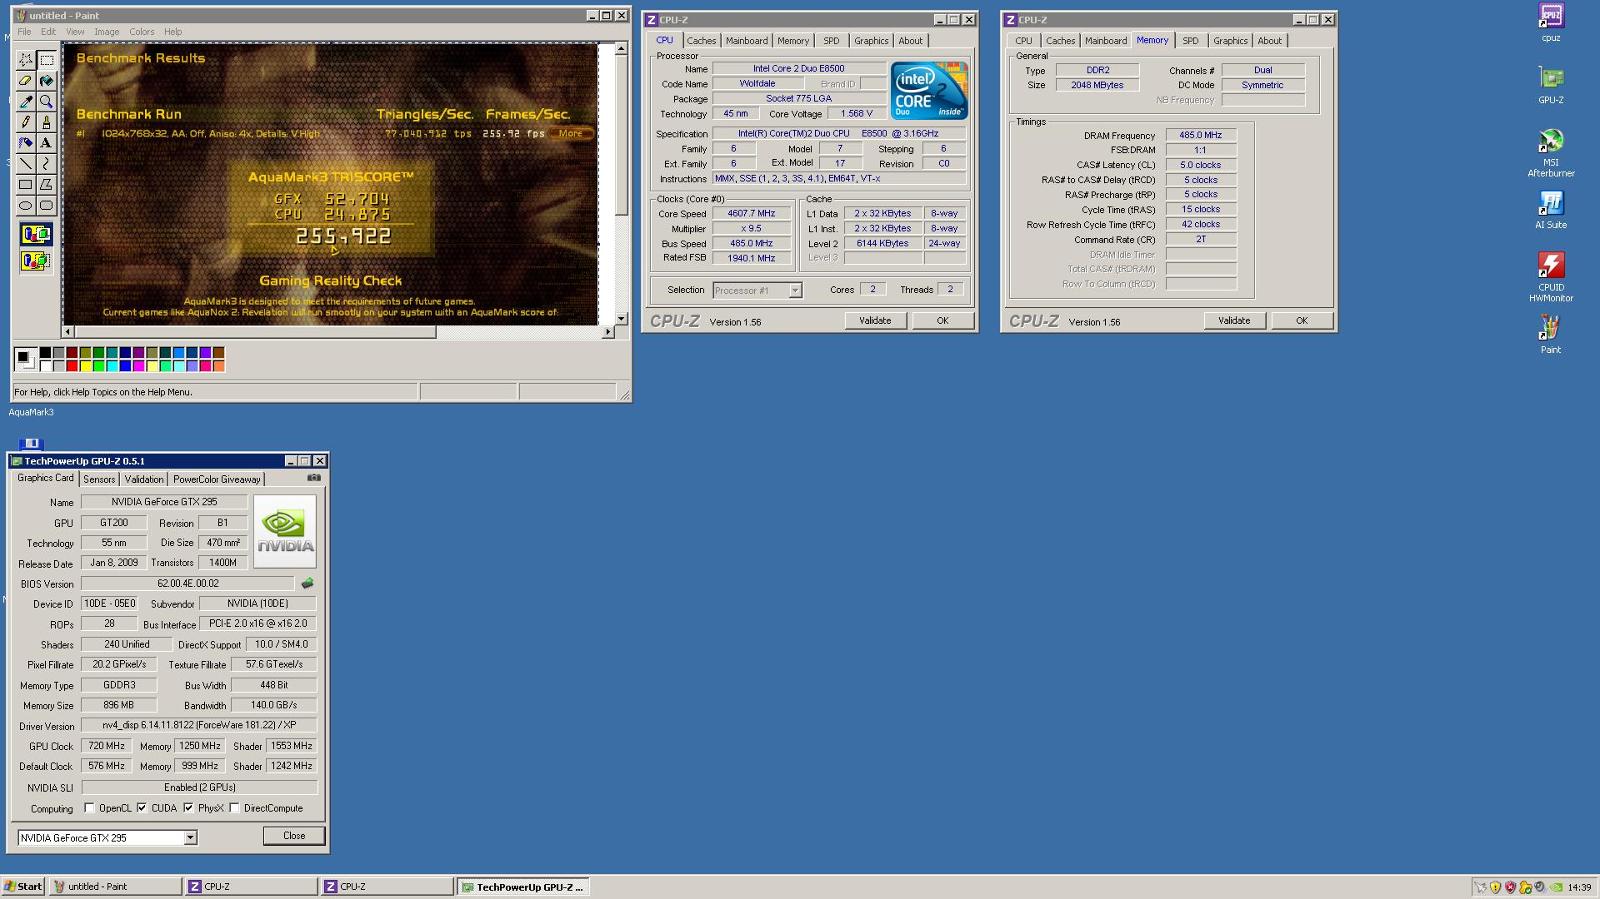1600x899 pixels.
Task: Open the GPU-Z desktop shortcut
Action: coord(1551,85)
